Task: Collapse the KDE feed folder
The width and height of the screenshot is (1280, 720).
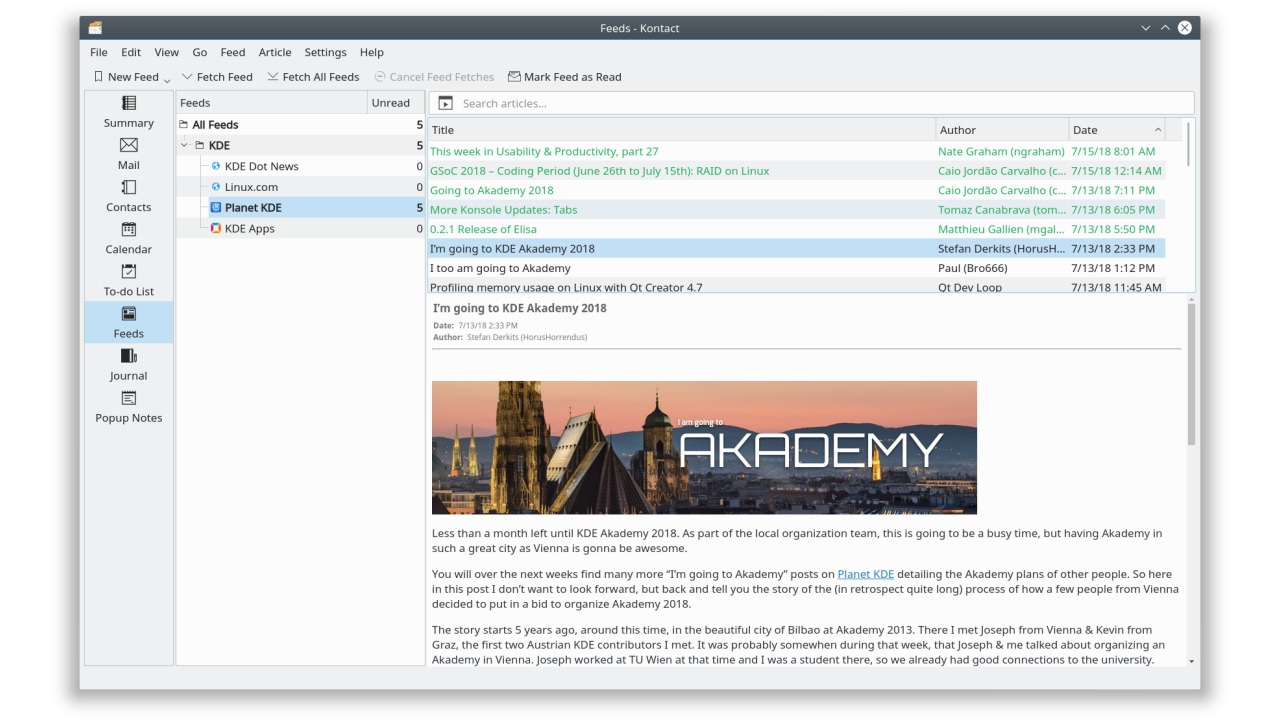Action: (x=184, y=146)
